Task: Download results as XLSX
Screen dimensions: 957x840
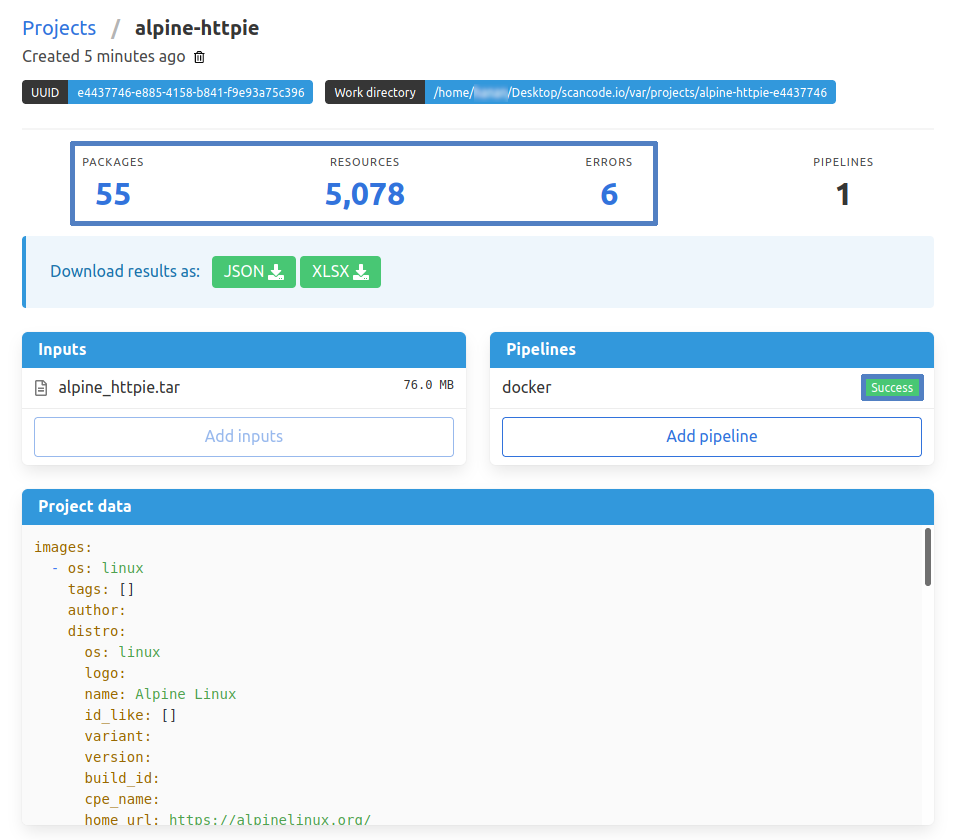Action: tap(341, 272)
